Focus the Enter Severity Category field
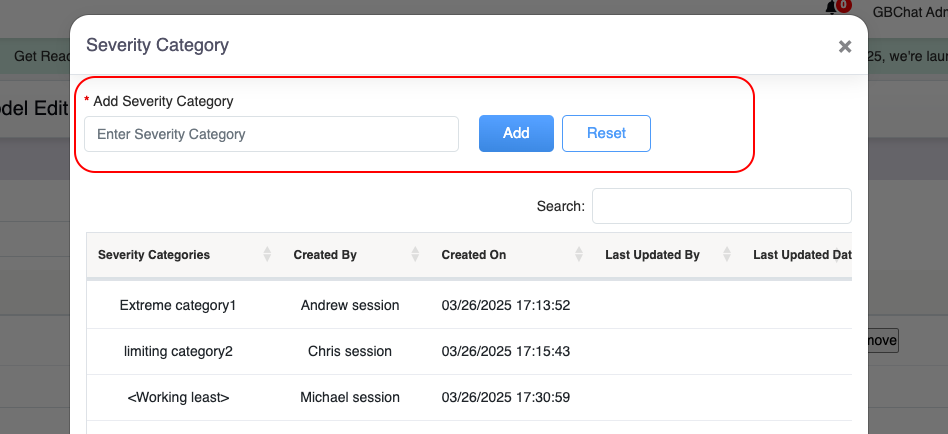Viewport: 948px width, 434px height. 271,134
